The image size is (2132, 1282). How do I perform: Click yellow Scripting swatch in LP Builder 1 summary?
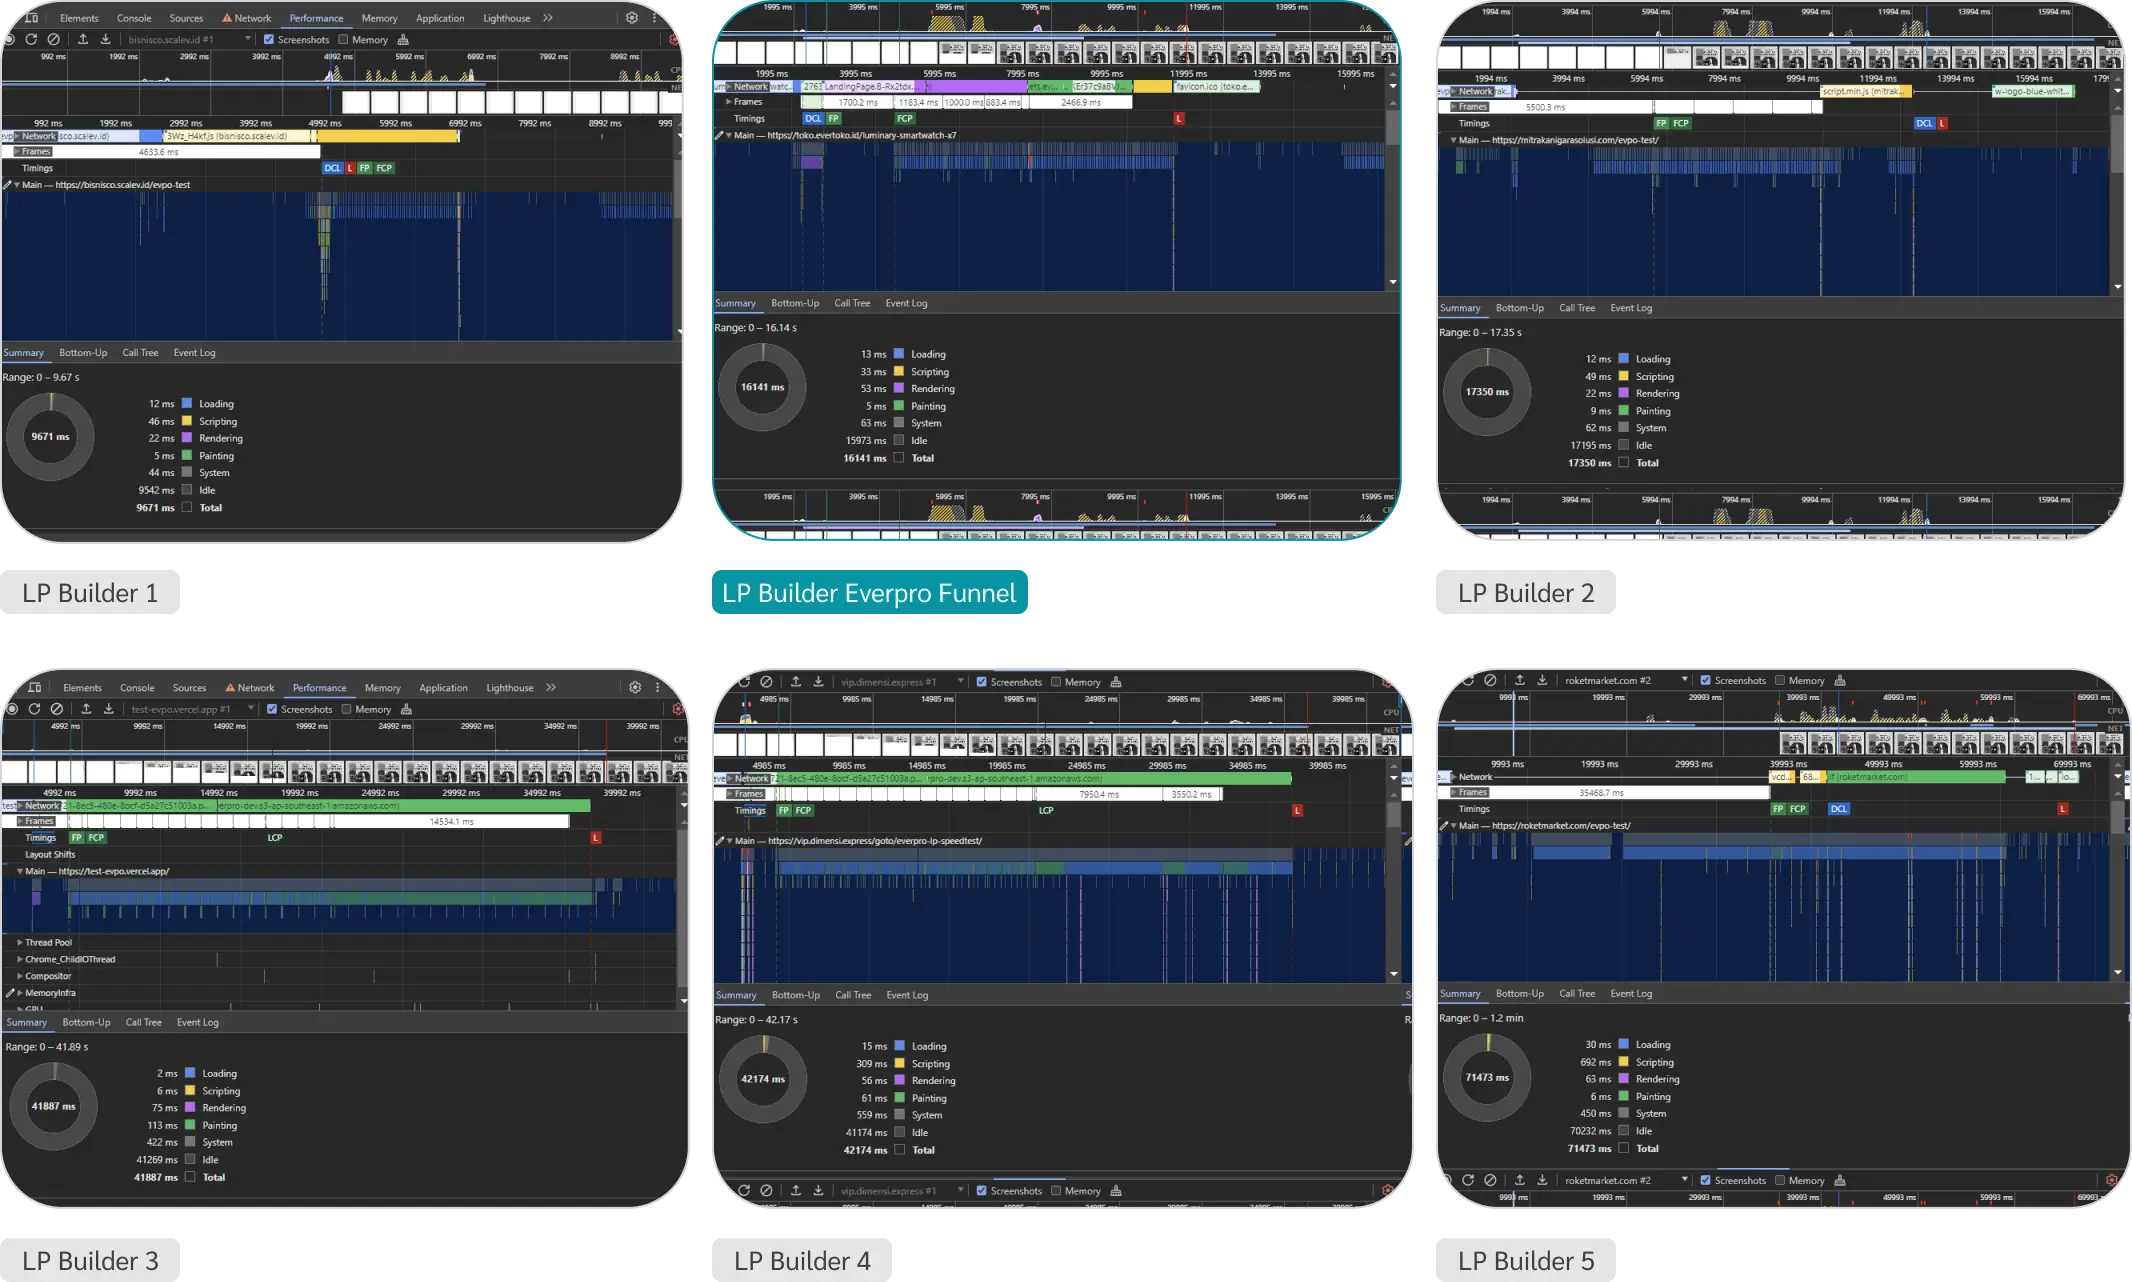[x=187, y=421]
